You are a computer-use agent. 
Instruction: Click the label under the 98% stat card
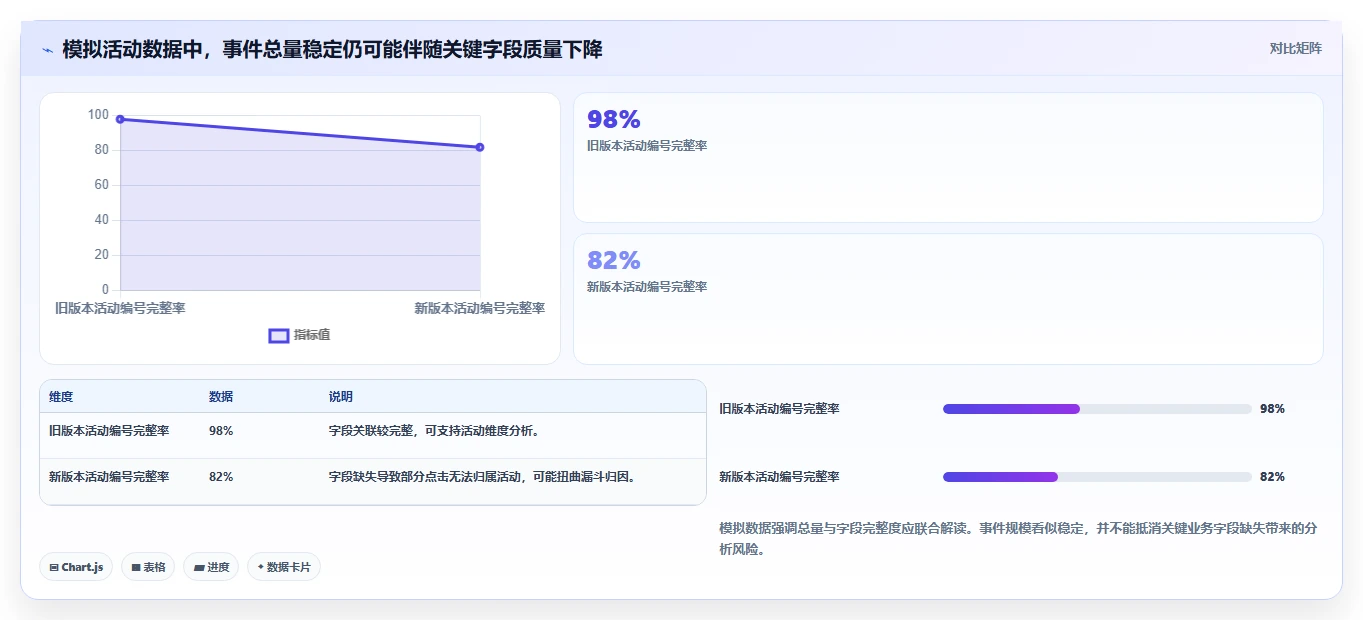point(647,146)
